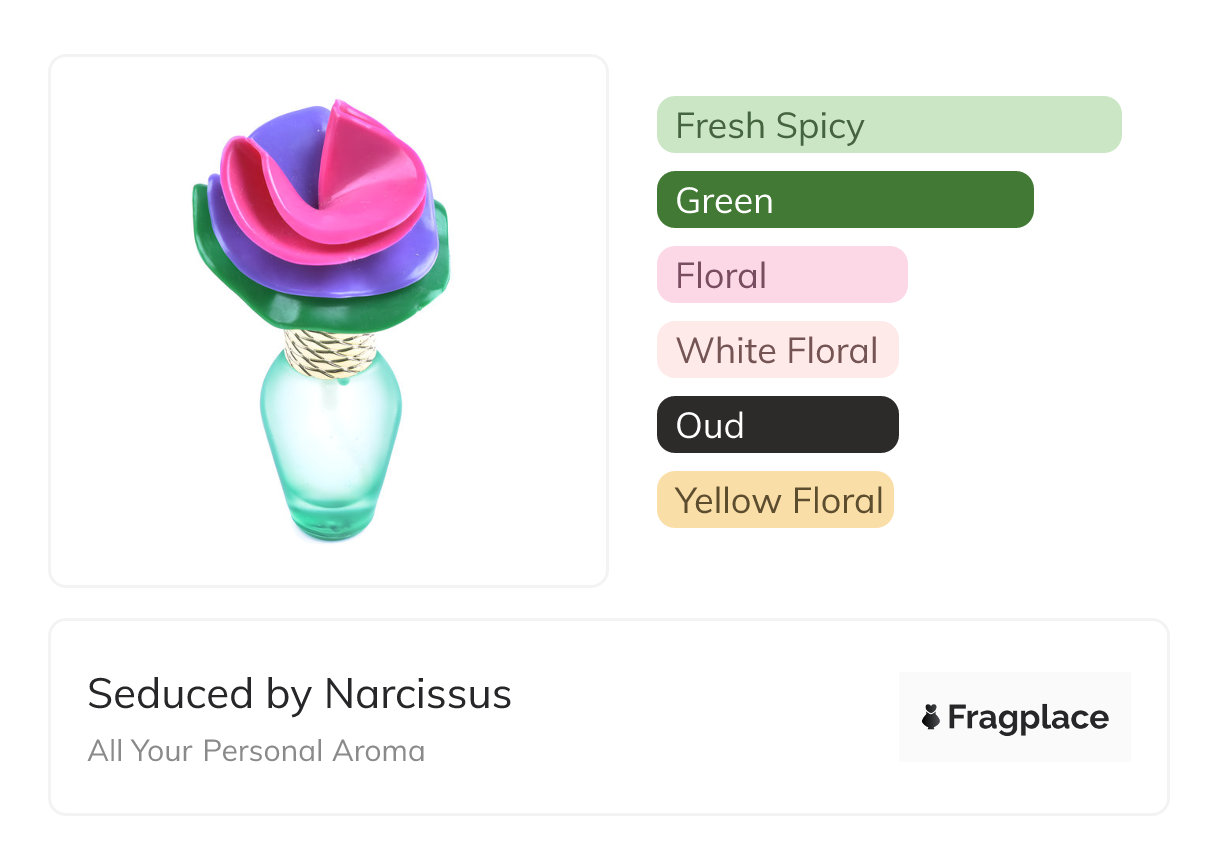Click the All Your Personal Aroma subtitle

point(256,751)
